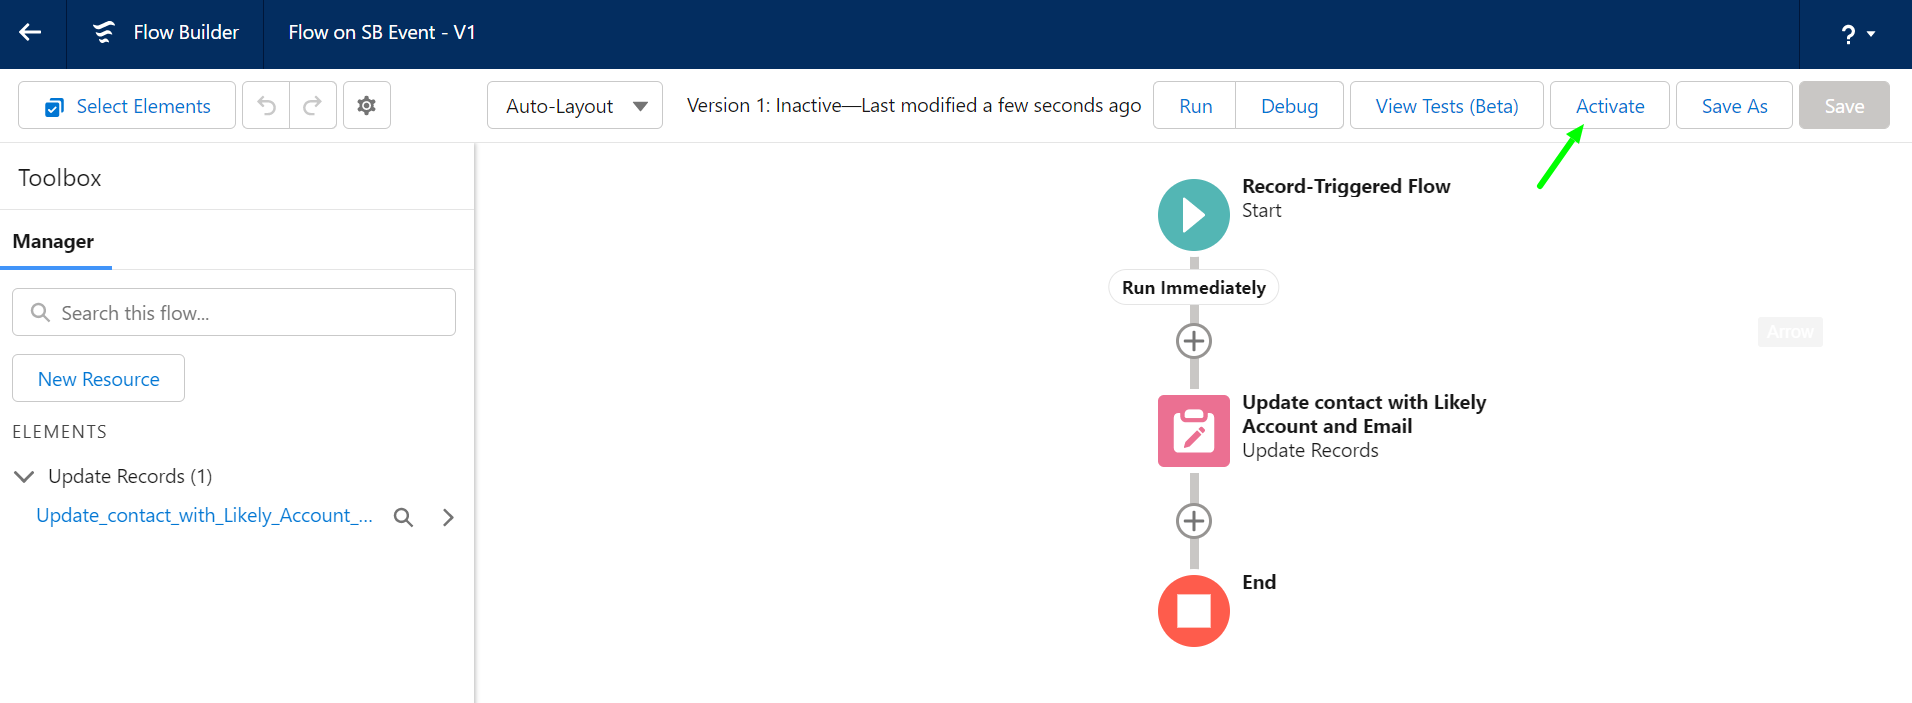Go back using the back arrow
The width and height of the screenshot is (1912, 703).
coord(31,33)
